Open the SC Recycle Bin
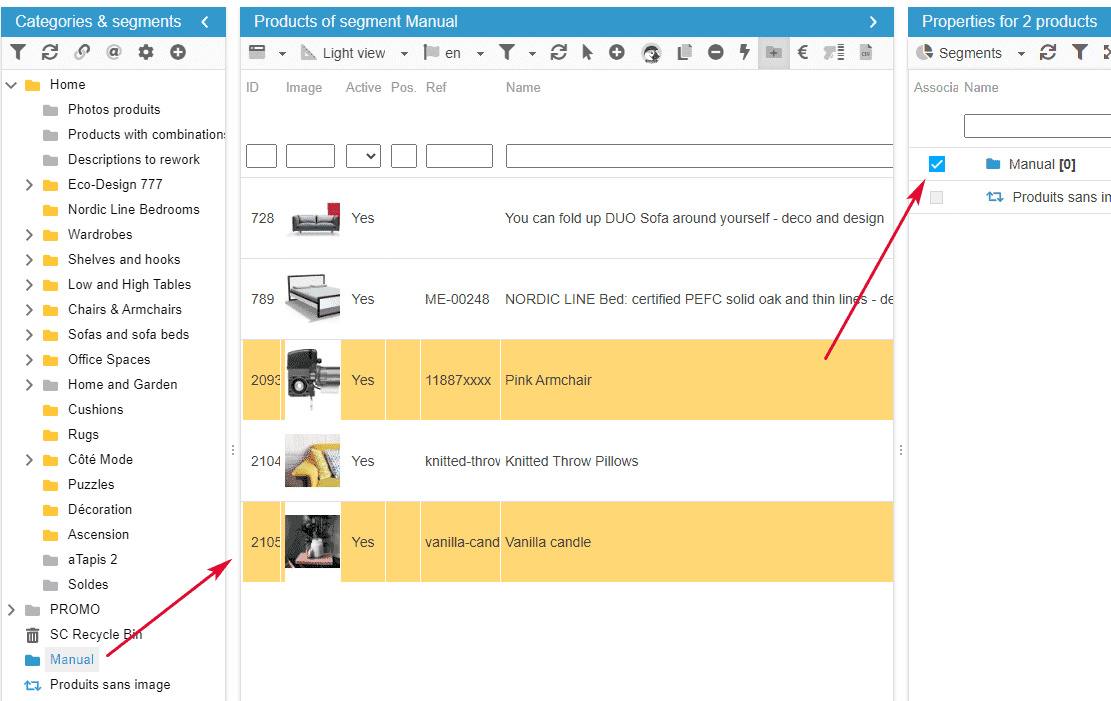Viewport: 1111px width, 701px height. (95, 635)
